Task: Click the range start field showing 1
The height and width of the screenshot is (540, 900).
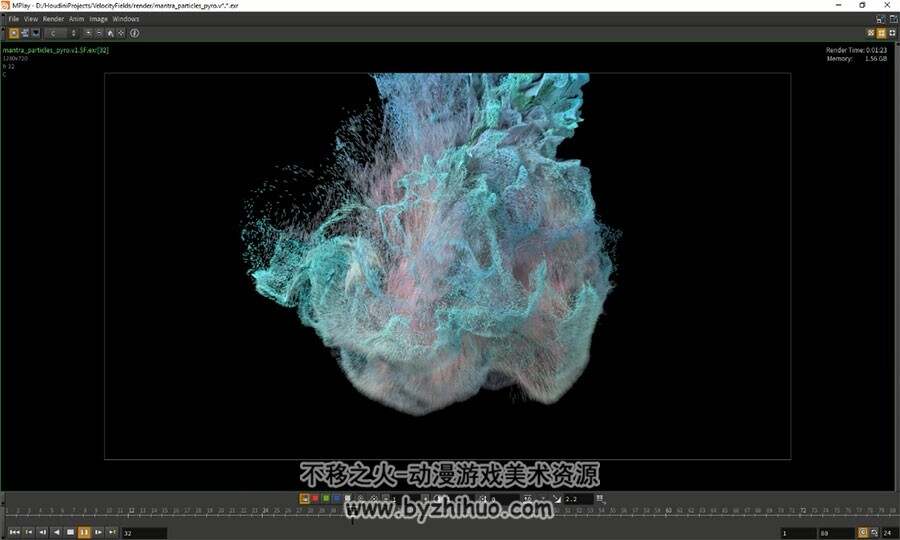Action: tap(799, 533)
